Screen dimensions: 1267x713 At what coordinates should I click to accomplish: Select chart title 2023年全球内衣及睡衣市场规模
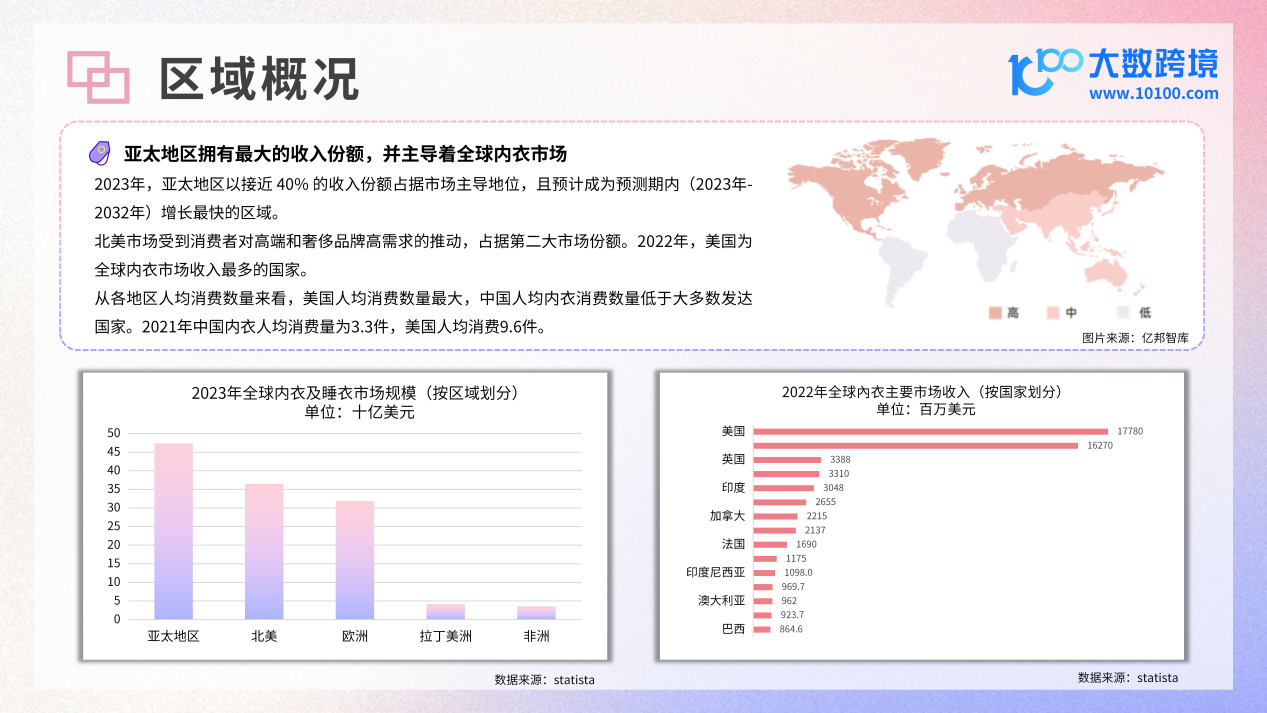pyautogui.click(x=355, y=392)
